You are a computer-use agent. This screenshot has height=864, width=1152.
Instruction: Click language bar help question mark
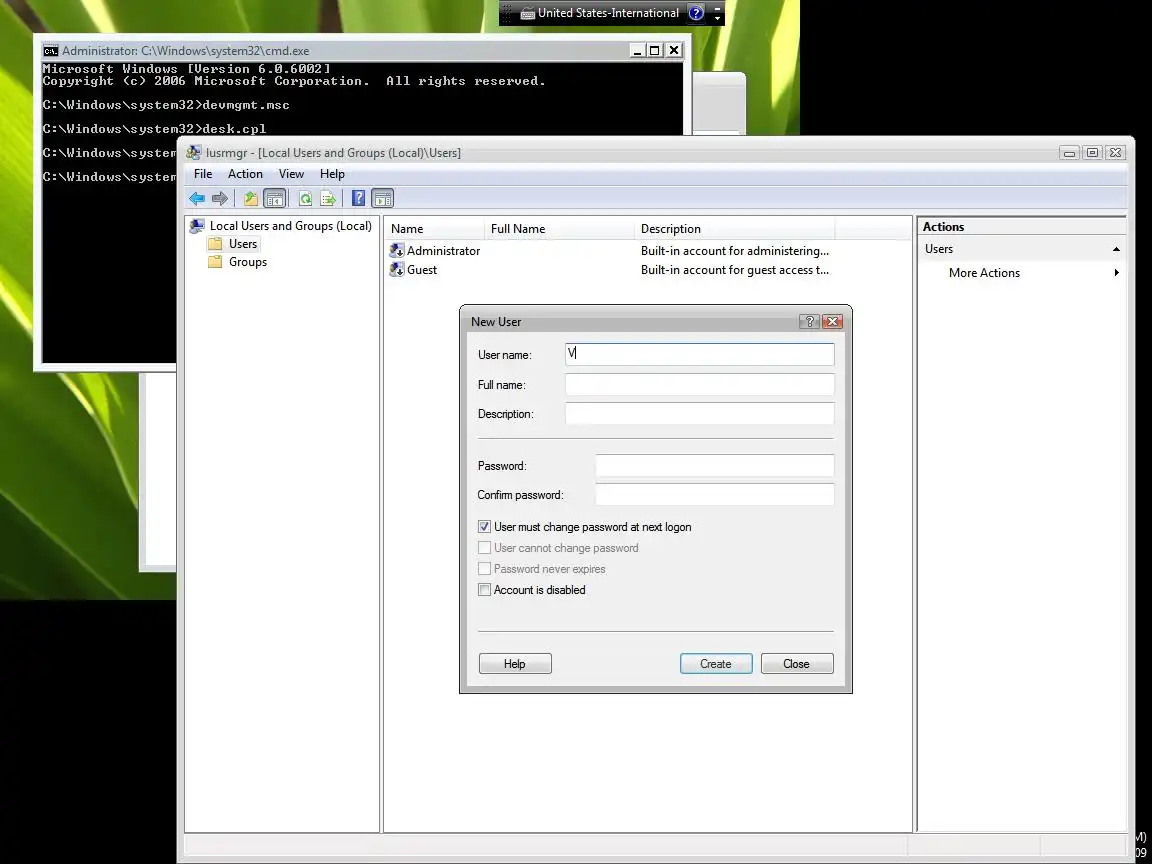pyautogui.click(x=696, y=12)
